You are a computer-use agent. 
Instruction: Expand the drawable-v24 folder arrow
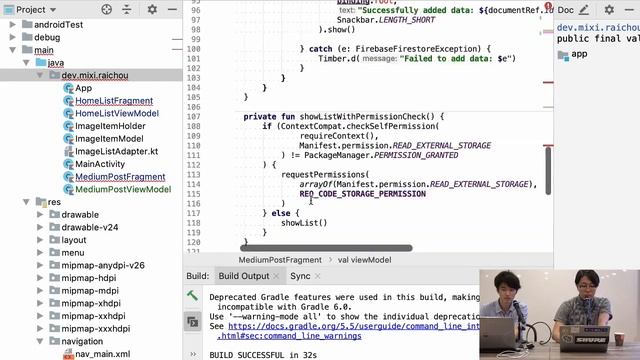pyautogui.click(x=40, y=227)
